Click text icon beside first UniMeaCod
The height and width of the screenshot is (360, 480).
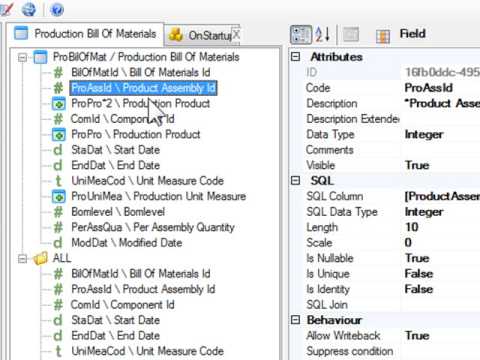58,181
